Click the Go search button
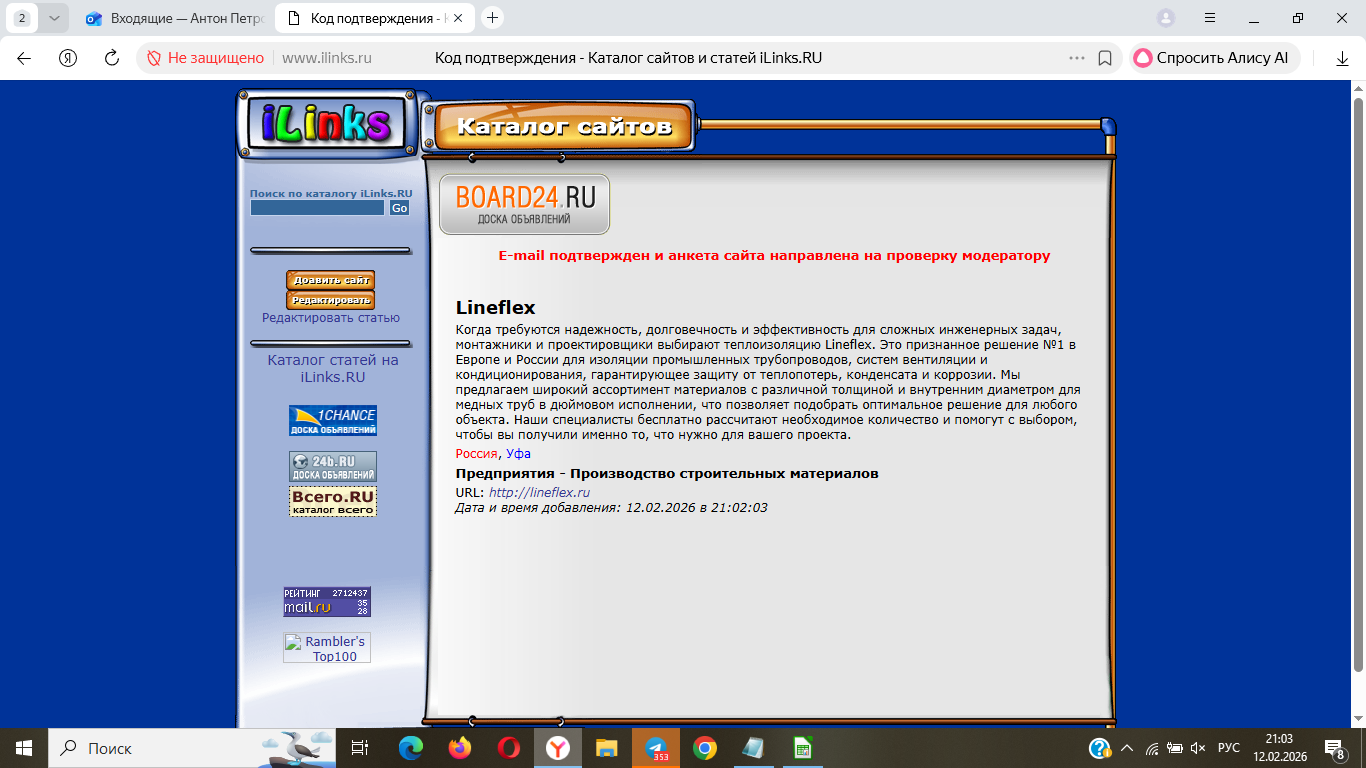 399,208
